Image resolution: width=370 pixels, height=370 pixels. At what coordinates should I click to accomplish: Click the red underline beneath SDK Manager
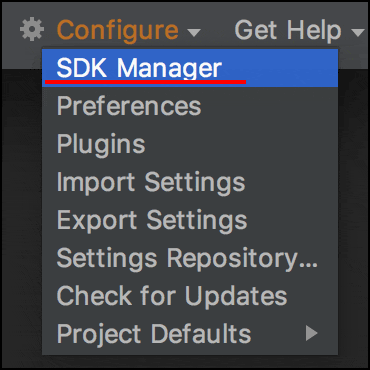tap(146, 82)
